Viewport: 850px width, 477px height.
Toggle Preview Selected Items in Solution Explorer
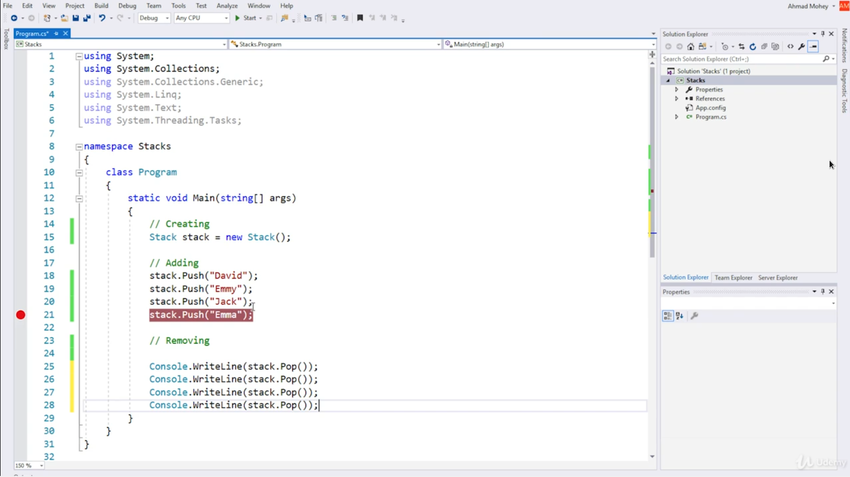pyautogui.click(x=813, y=47)
